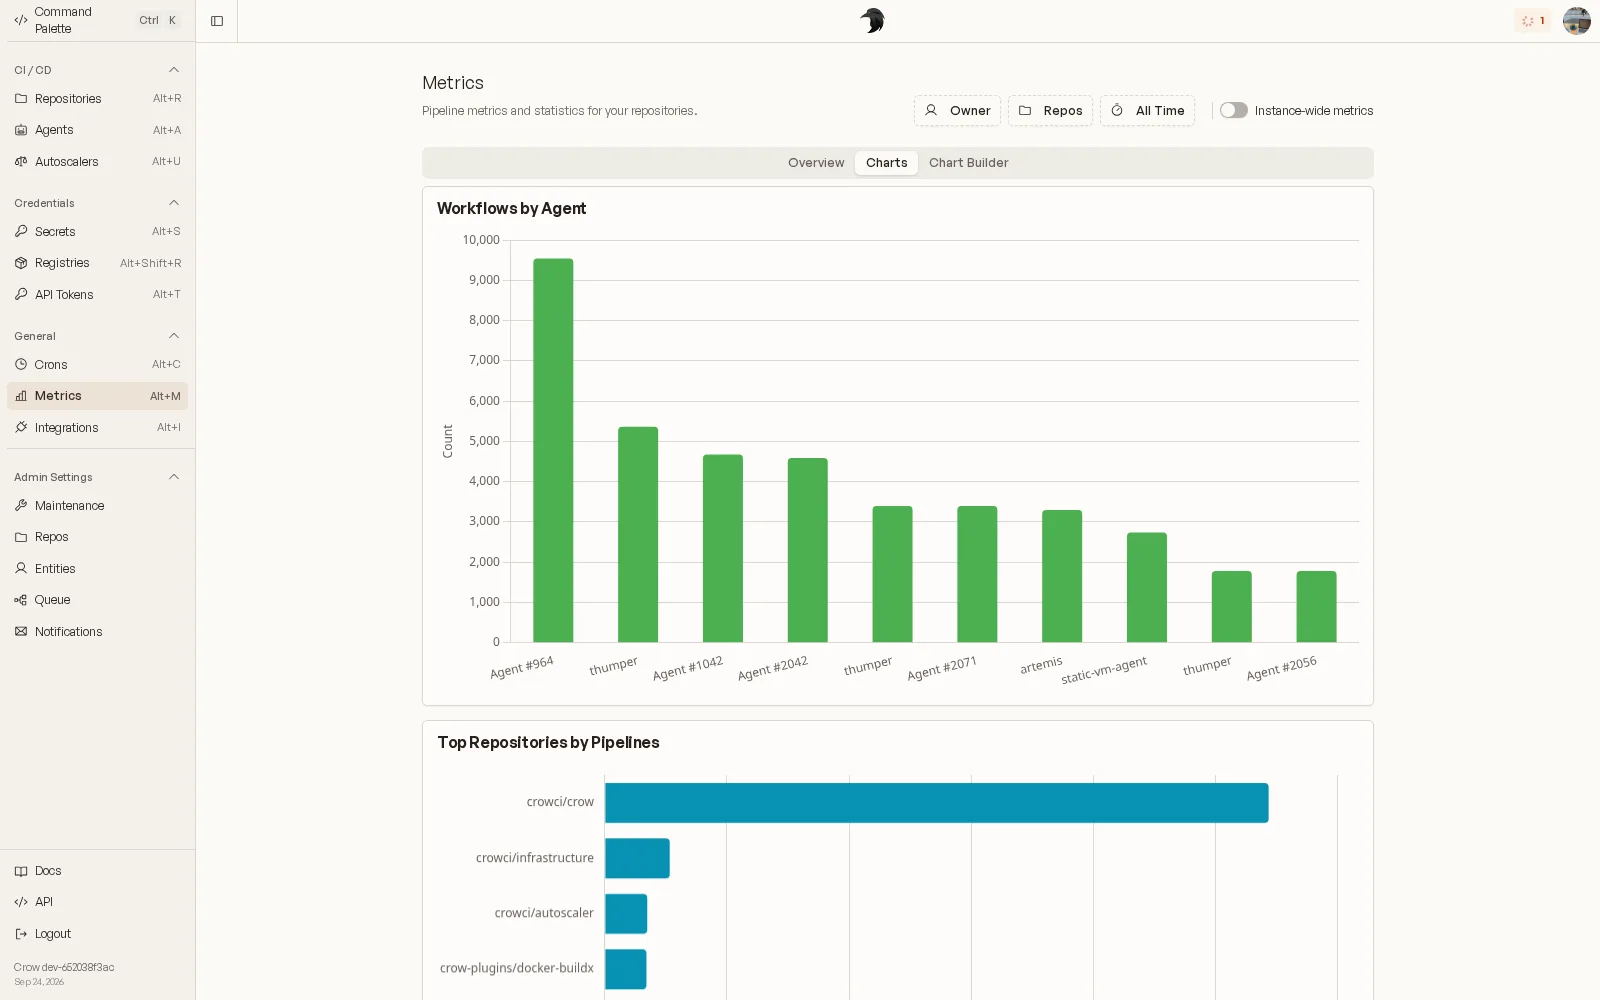Open the user avatar in top right
This screenshot has height=1000, width=1600.
coord(1577,21)
